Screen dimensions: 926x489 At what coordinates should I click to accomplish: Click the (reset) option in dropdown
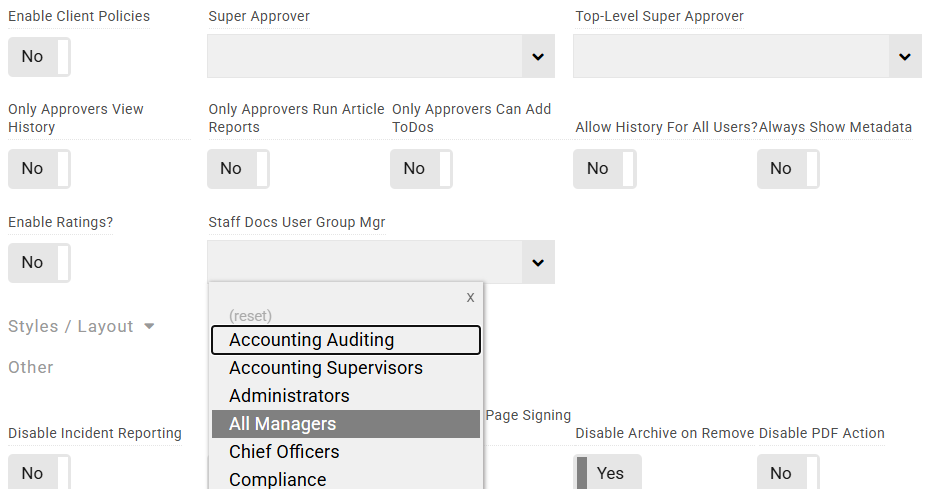pos(250,316)
